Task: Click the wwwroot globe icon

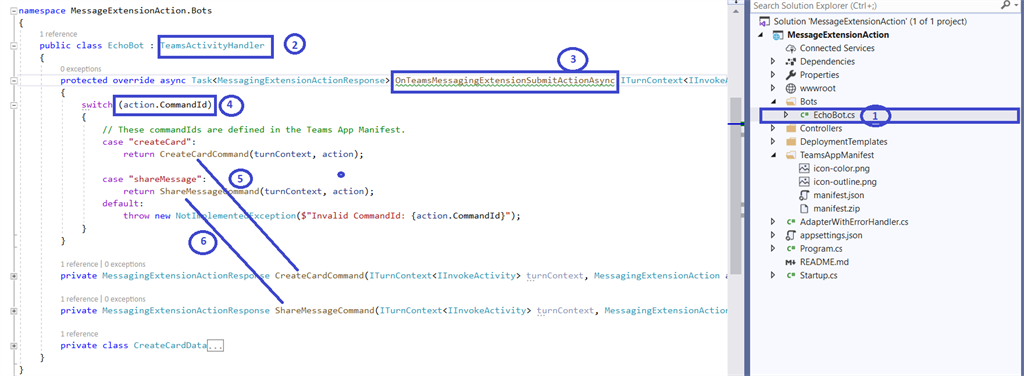Action: pos(790,88)
